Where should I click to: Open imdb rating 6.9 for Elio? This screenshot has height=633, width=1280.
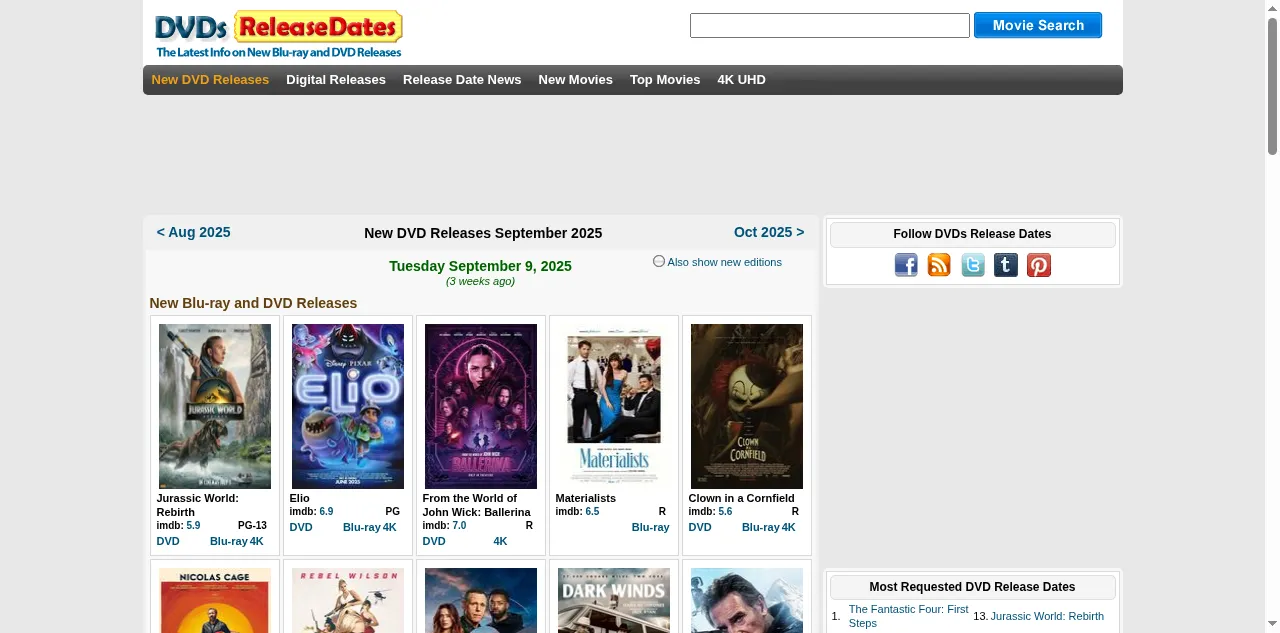coord(326,511)
